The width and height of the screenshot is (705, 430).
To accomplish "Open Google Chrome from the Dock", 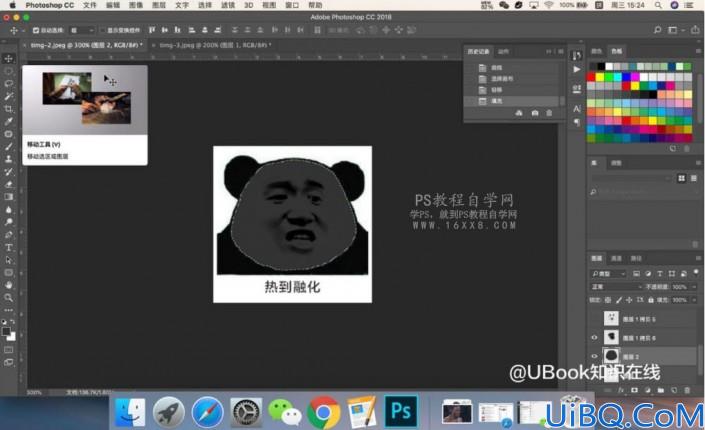I will 323,412.
